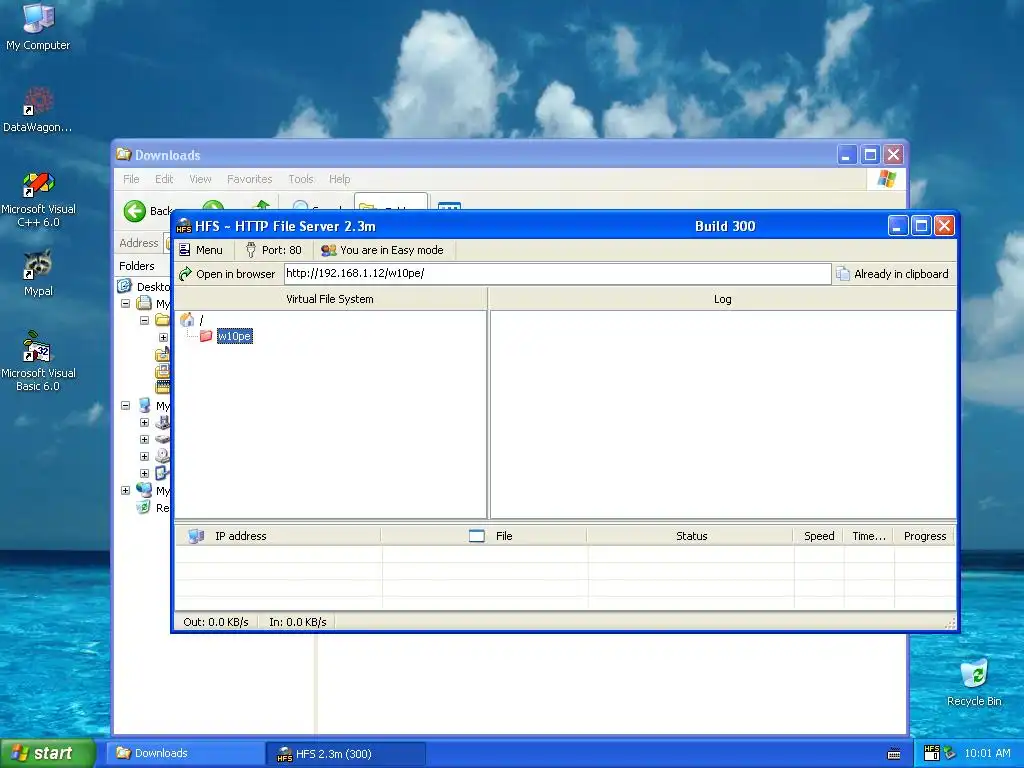Click the Speed column header
This screenshot has height=768, width=1024.
pos(818,536)
